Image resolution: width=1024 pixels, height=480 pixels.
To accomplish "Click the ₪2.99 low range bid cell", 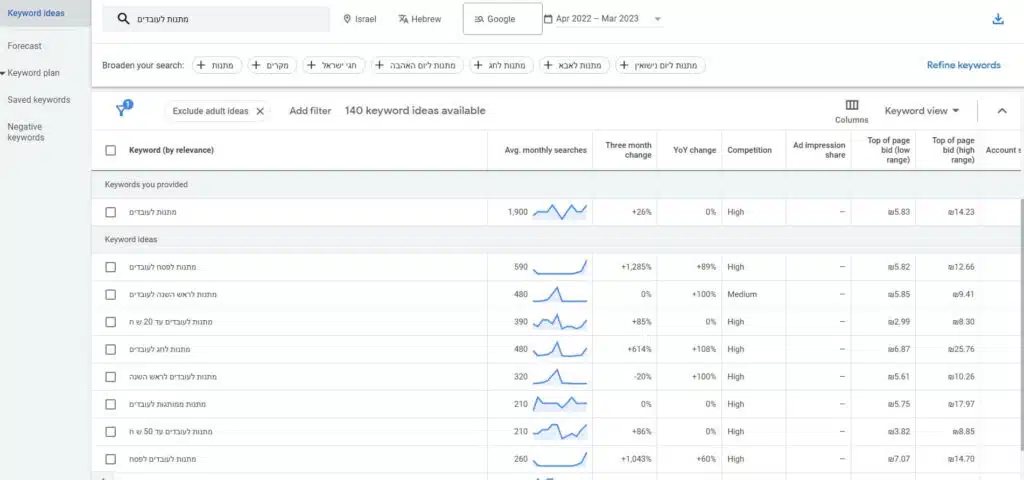I will click(x=899, y=322).
